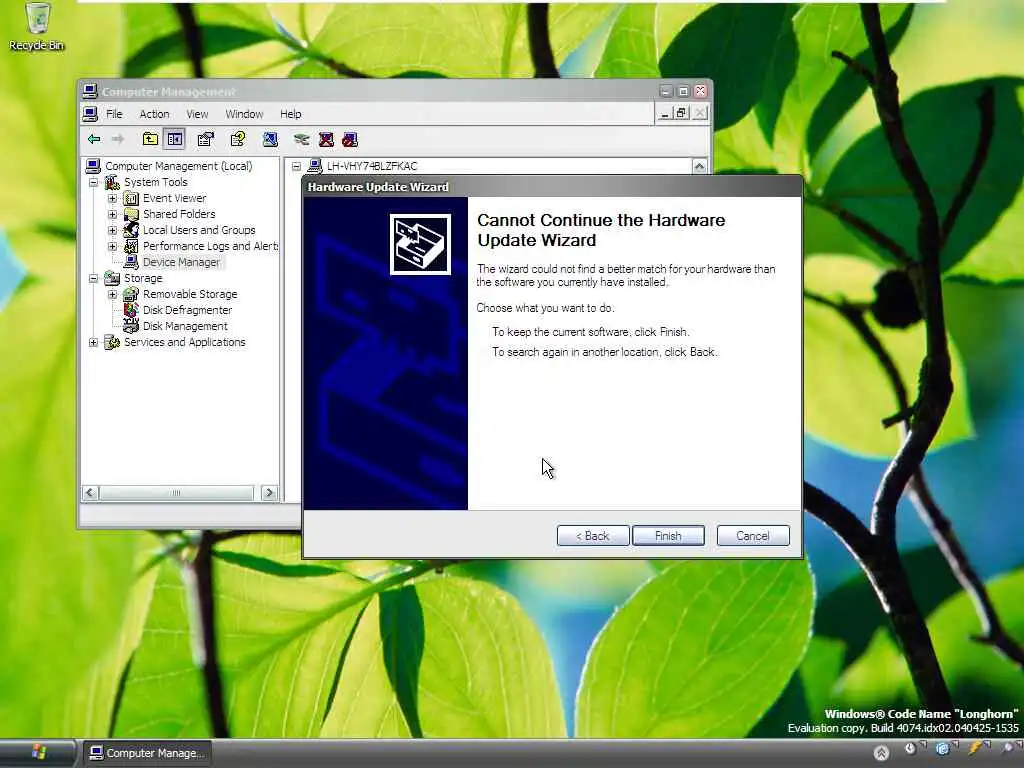Select Services and Applications in tree
Screen dimensions: 1024x768
(185, 342)
